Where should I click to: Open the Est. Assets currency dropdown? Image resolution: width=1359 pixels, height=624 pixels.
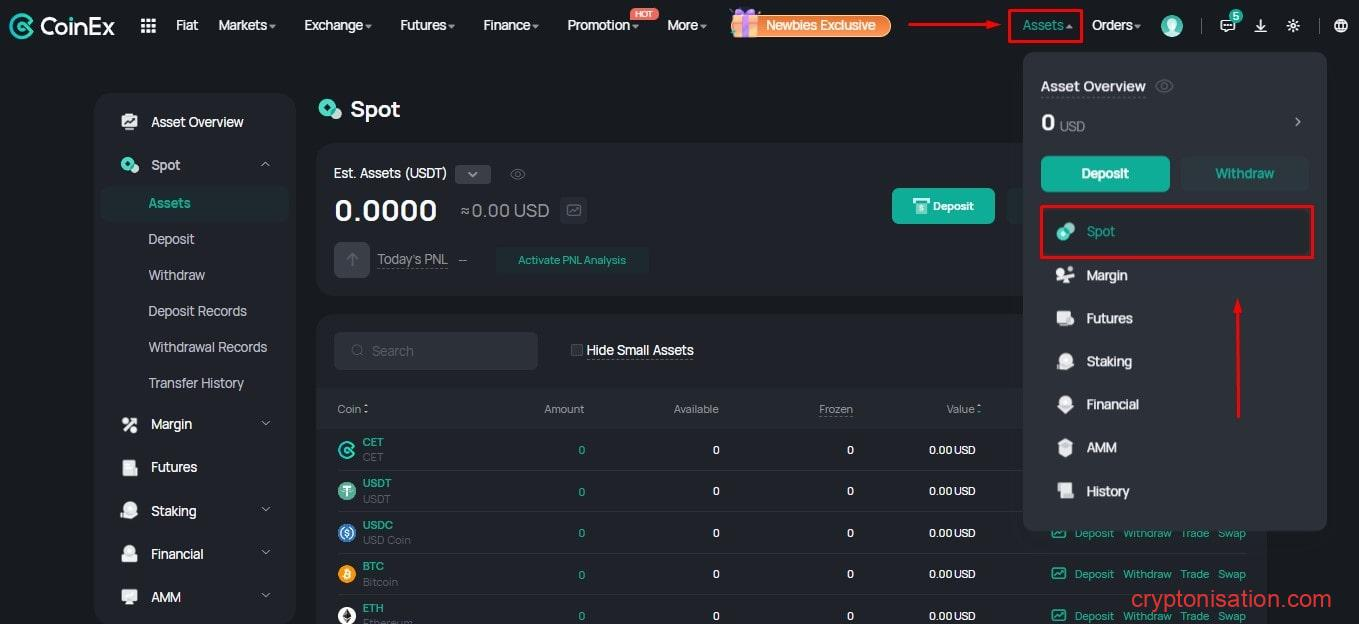(x=472, y=174)
